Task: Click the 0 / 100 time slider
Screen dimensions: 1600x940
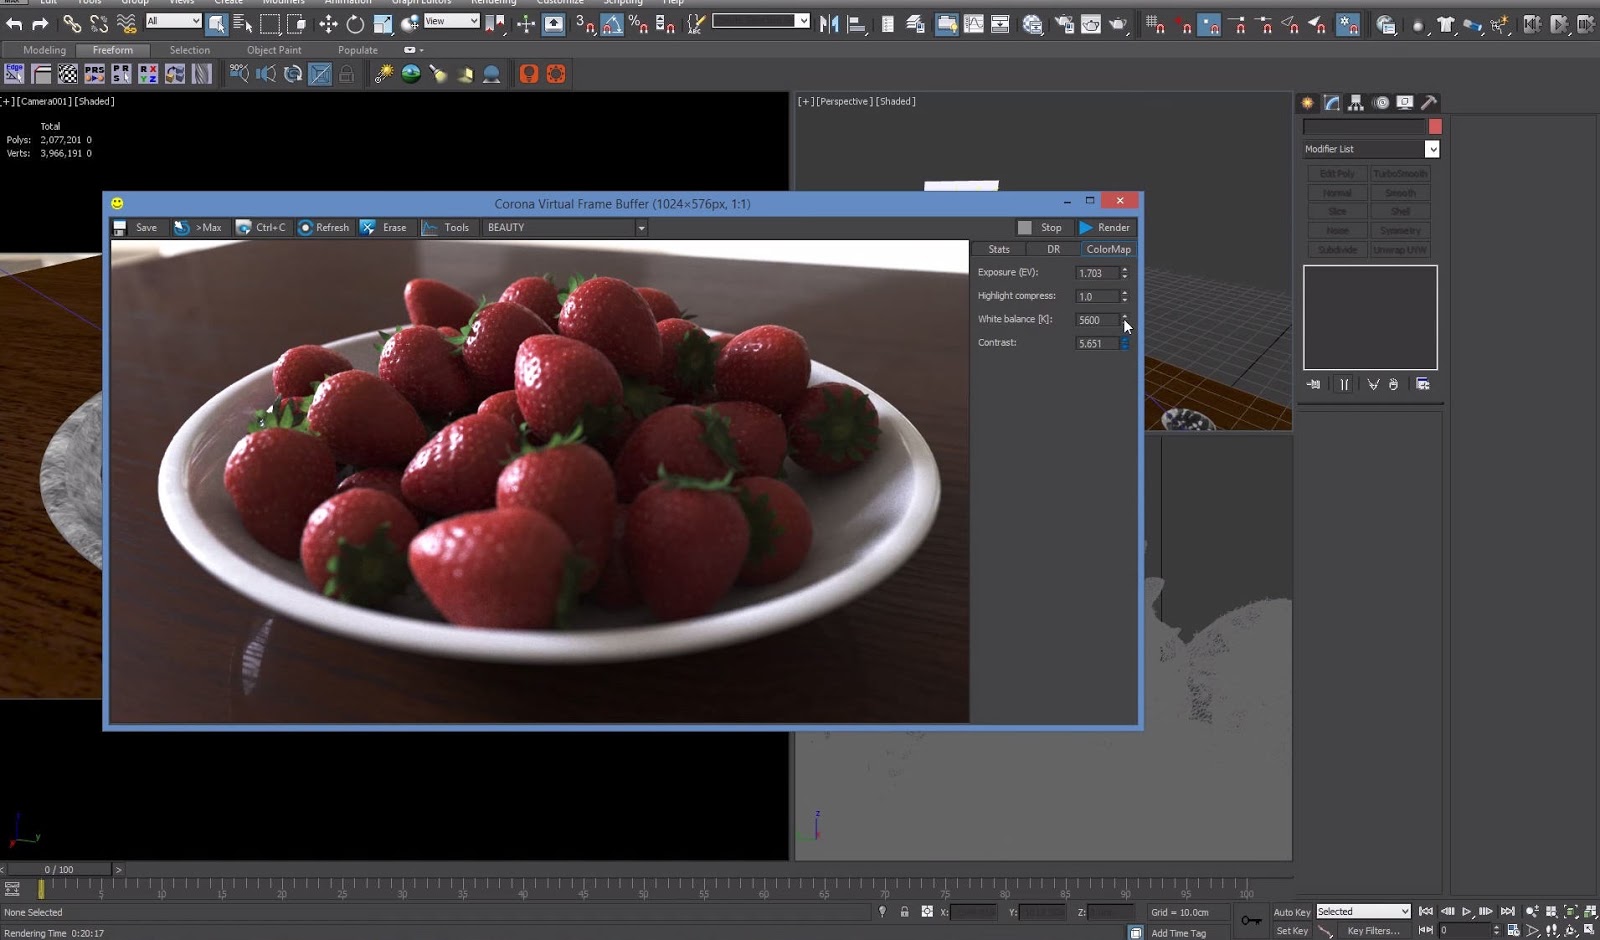Action: pos(60,870)
